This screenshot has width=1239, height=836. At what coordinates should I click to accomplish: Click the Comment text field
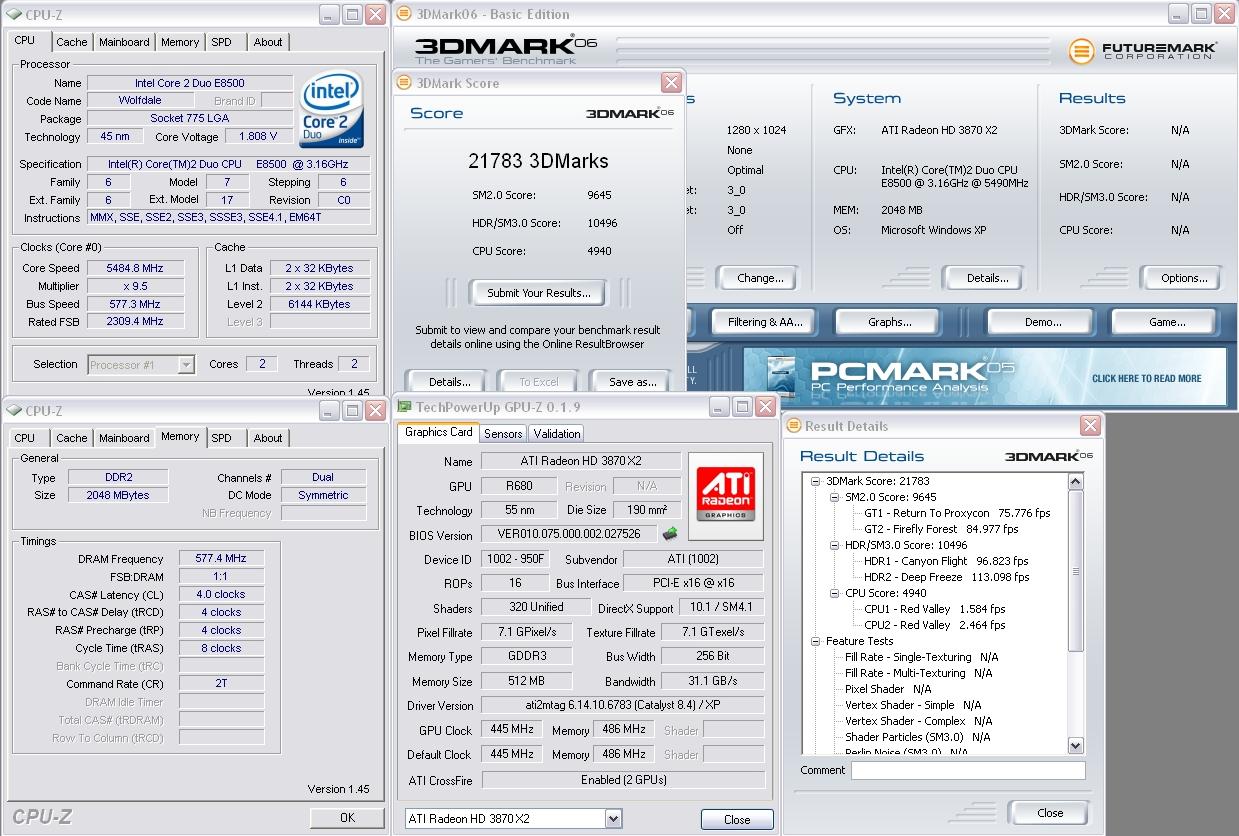tap(968, 770)
